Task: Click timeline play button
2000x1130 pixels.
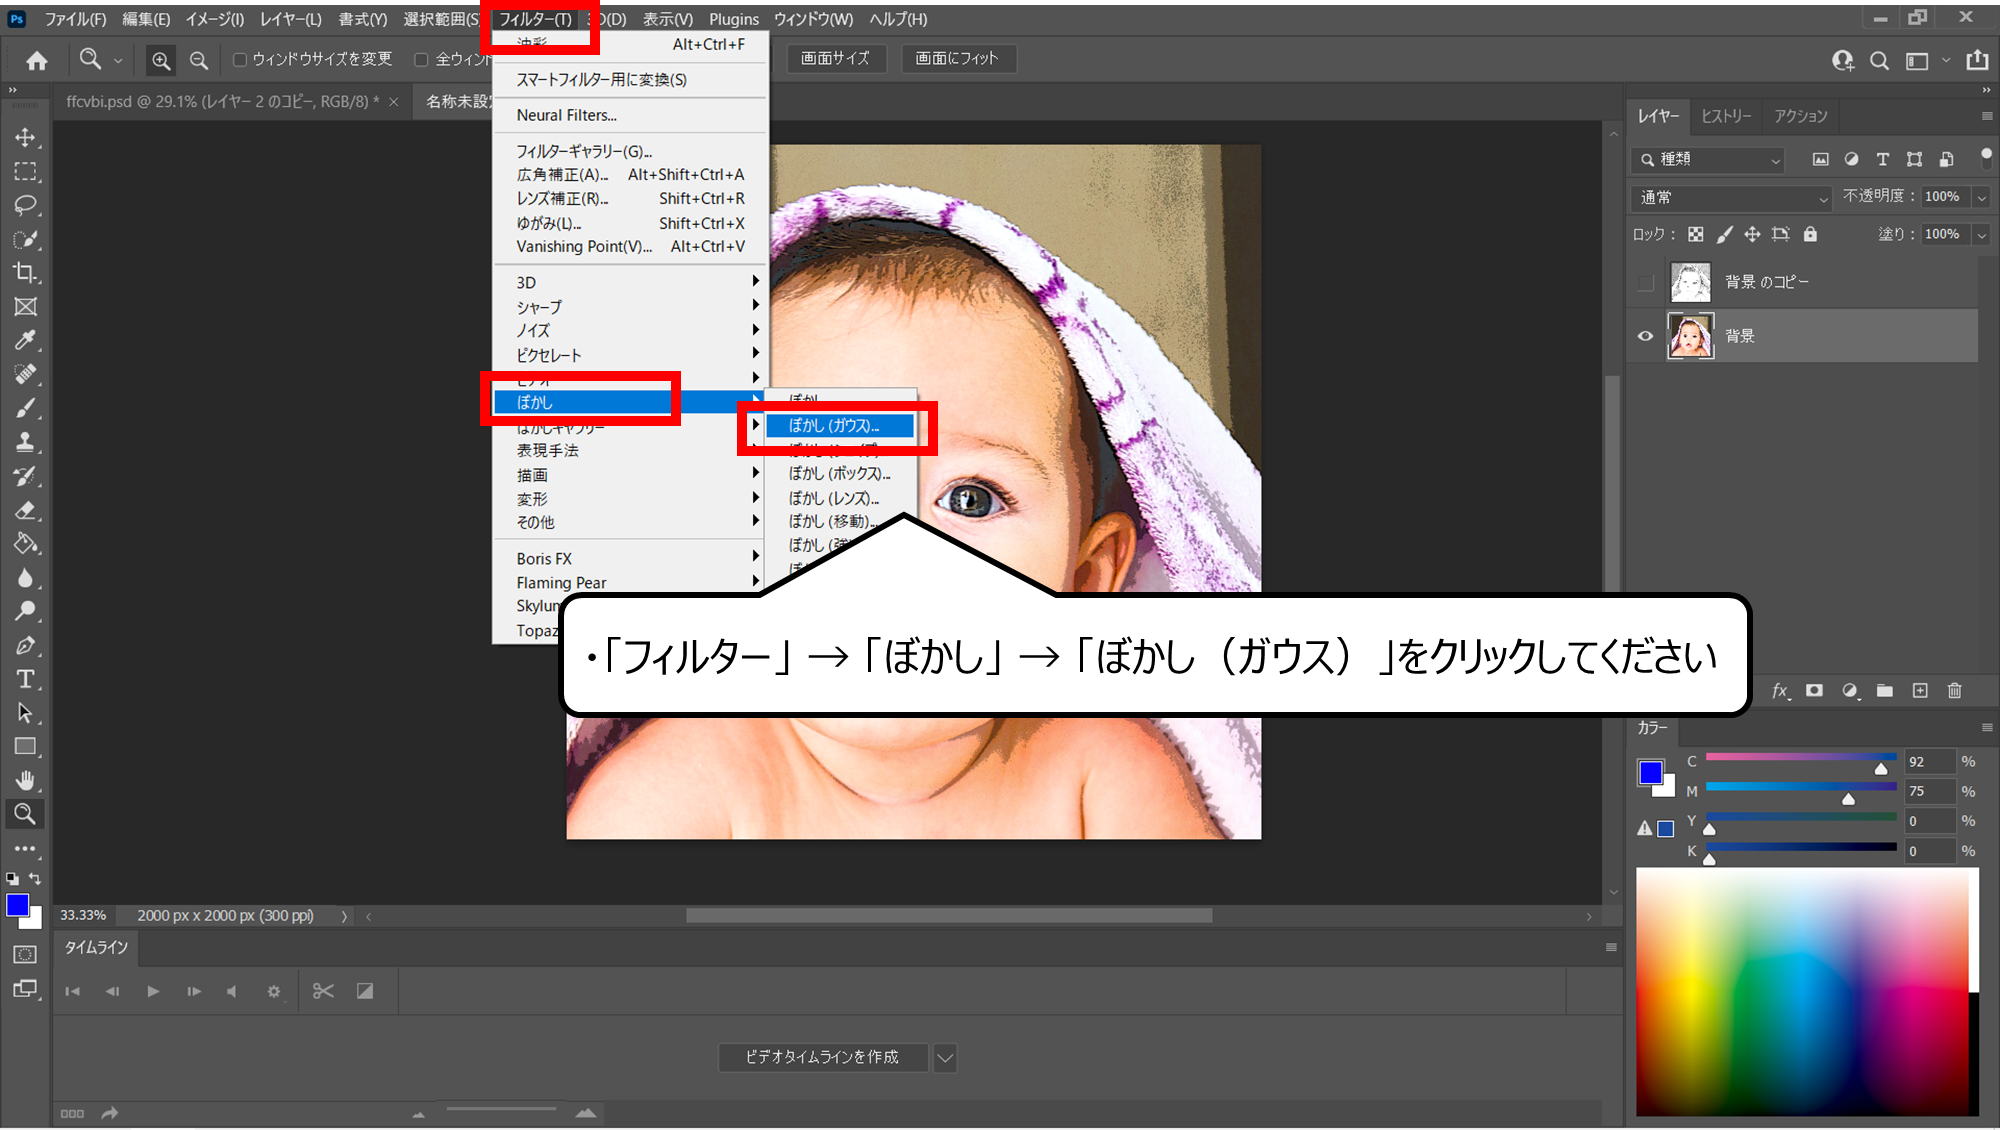Action: tap(152, 992)
